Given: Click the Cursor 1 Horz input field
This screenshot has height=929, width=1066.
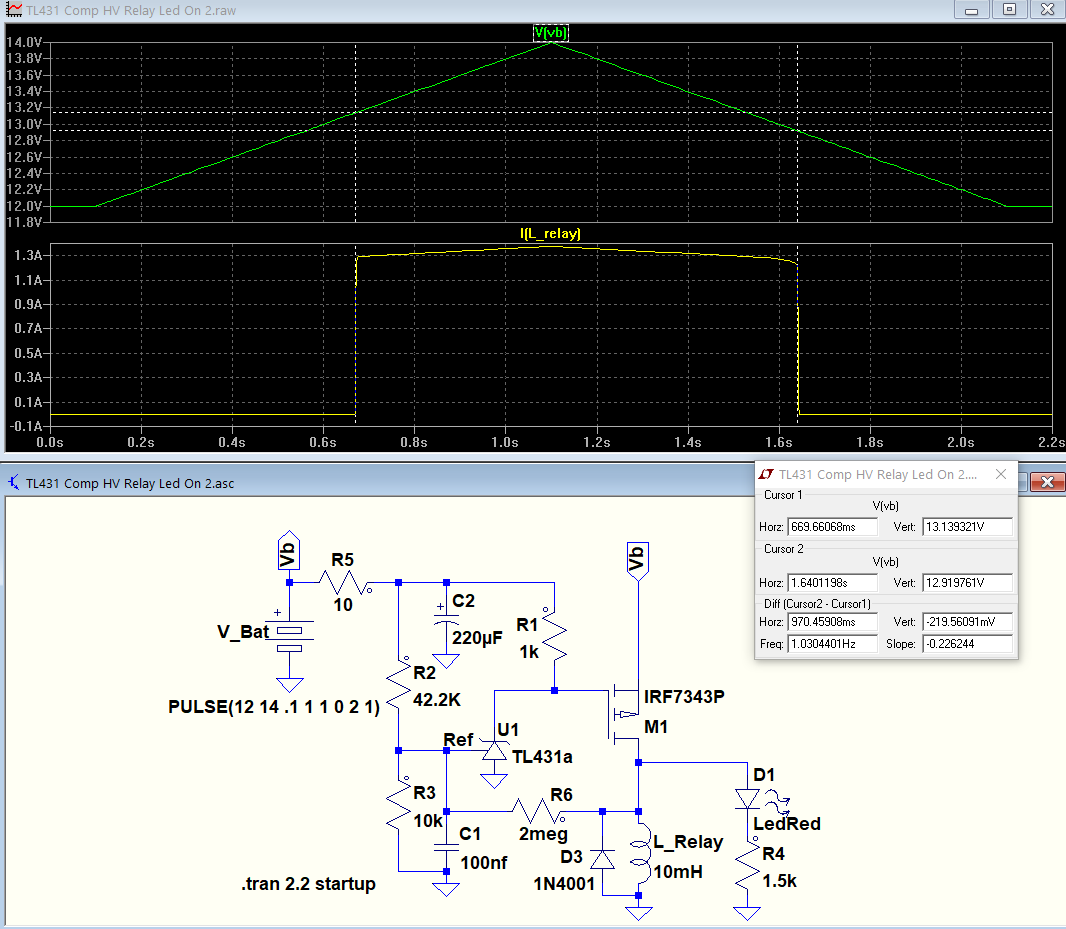Looking at the screenshot, I should (x=832, y=526).
